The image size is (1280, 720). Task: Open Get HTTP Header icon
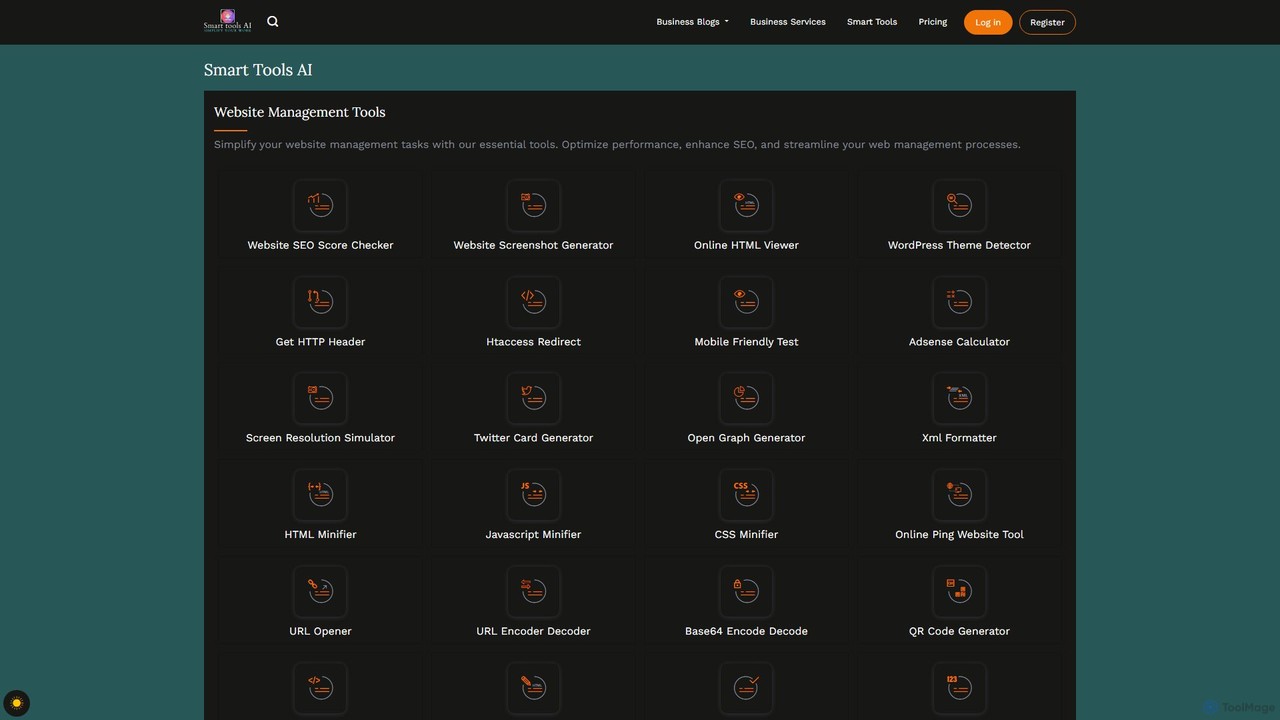coord(320,302)
